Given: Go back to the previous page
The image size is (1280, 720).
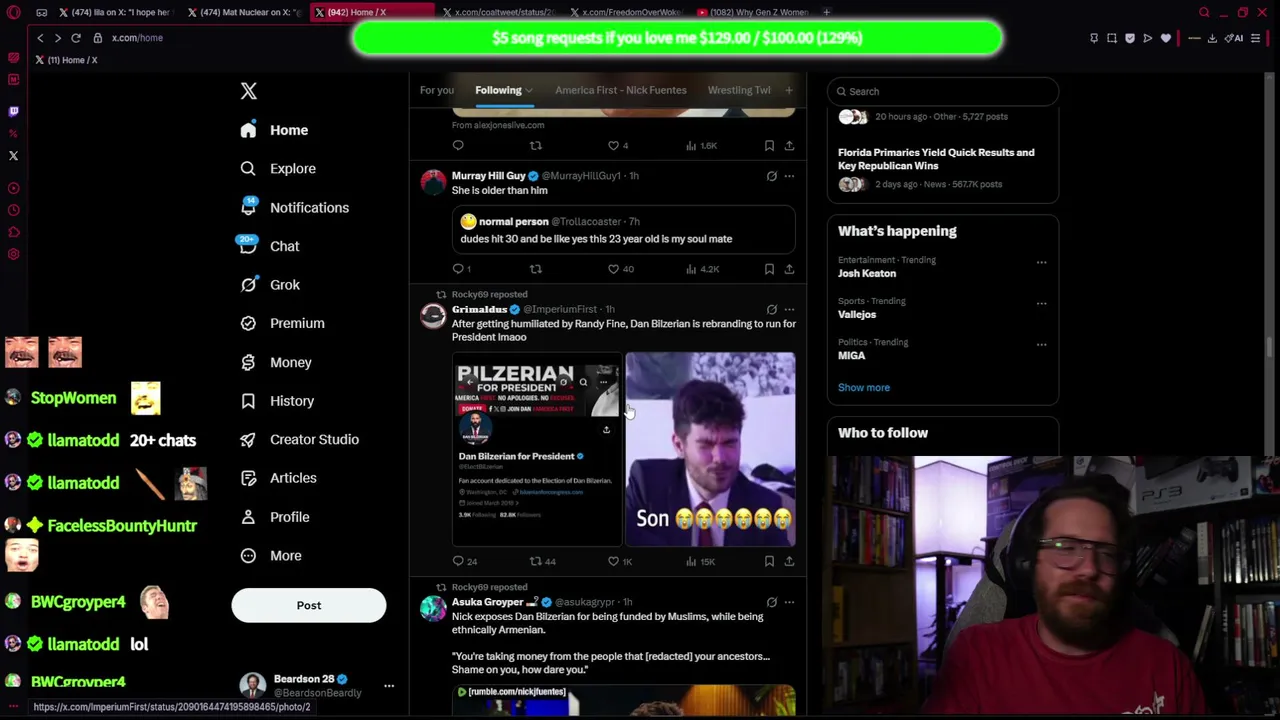Looking at the screenshot, I should 40,38.
